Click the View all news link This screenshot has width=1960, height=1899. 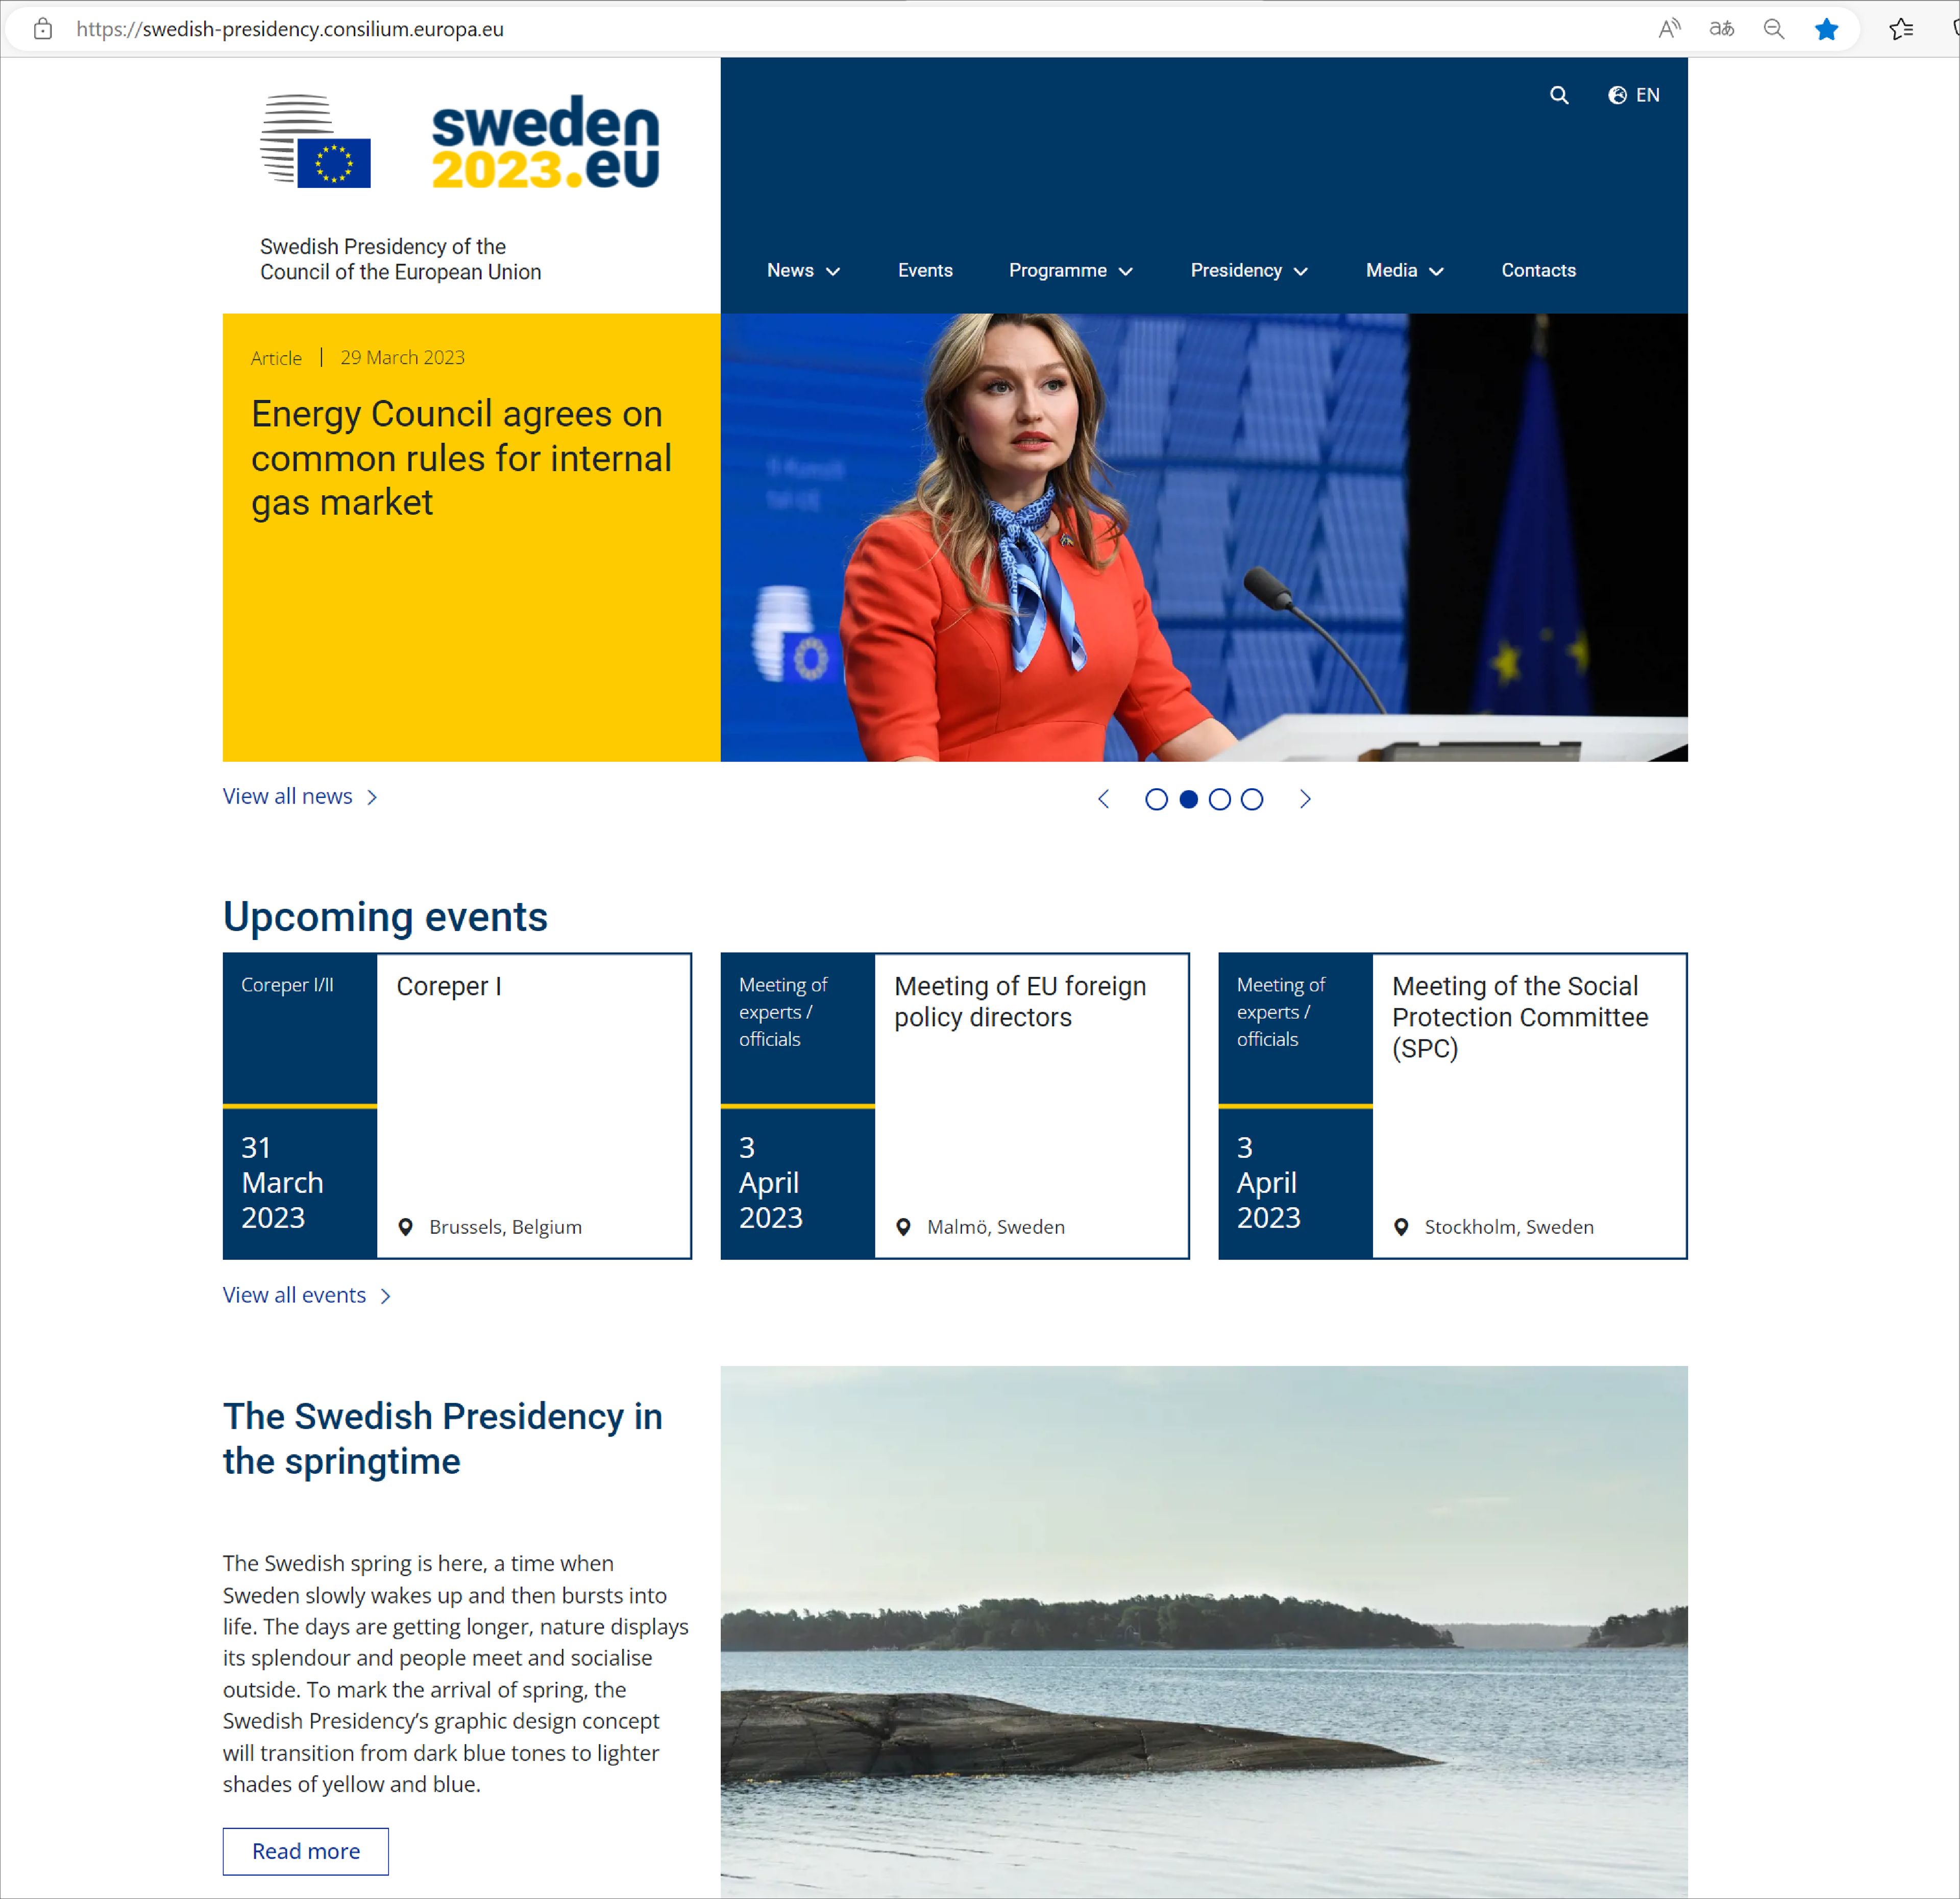coord(300,797)
